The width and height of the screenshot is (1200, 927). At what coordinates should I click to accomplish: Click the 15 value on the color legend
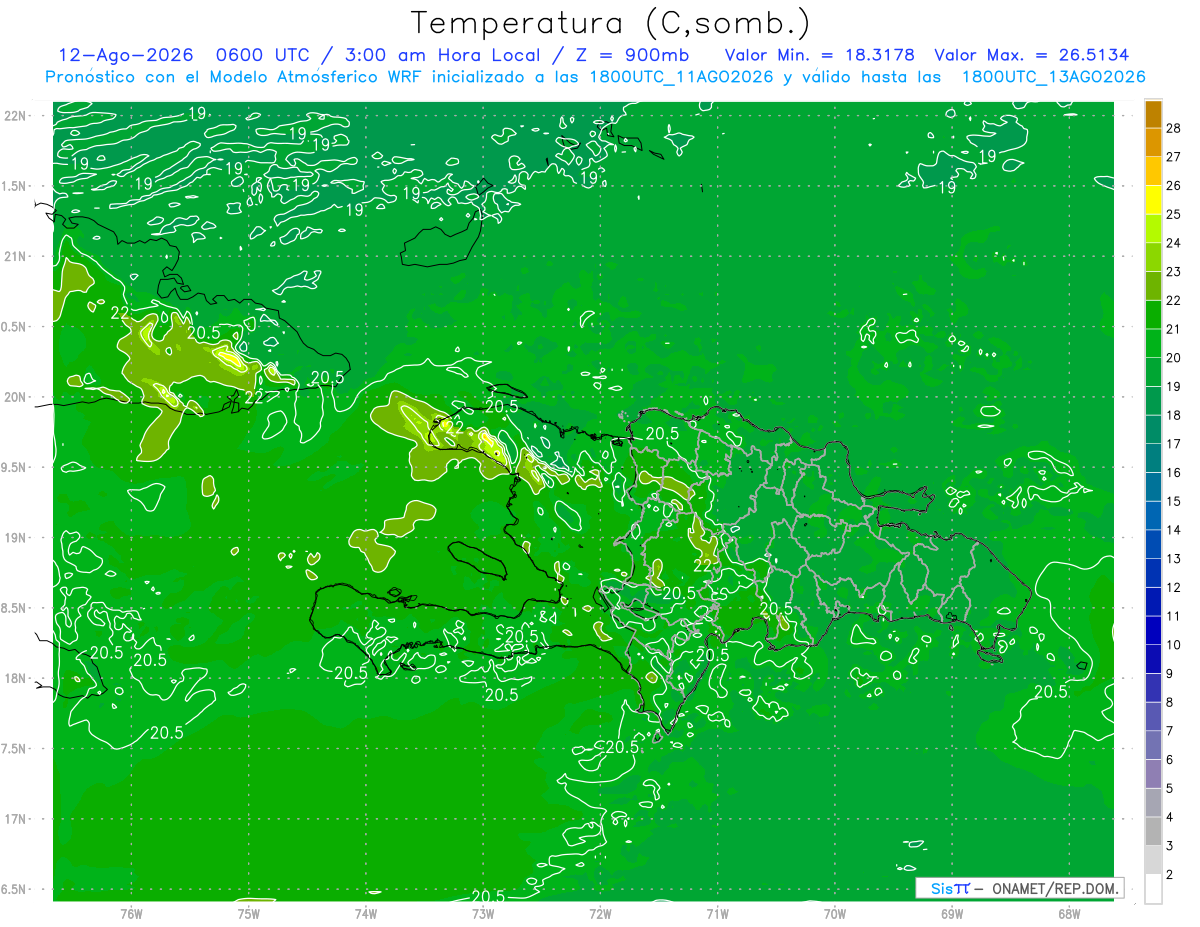(x=1174, y=501)
